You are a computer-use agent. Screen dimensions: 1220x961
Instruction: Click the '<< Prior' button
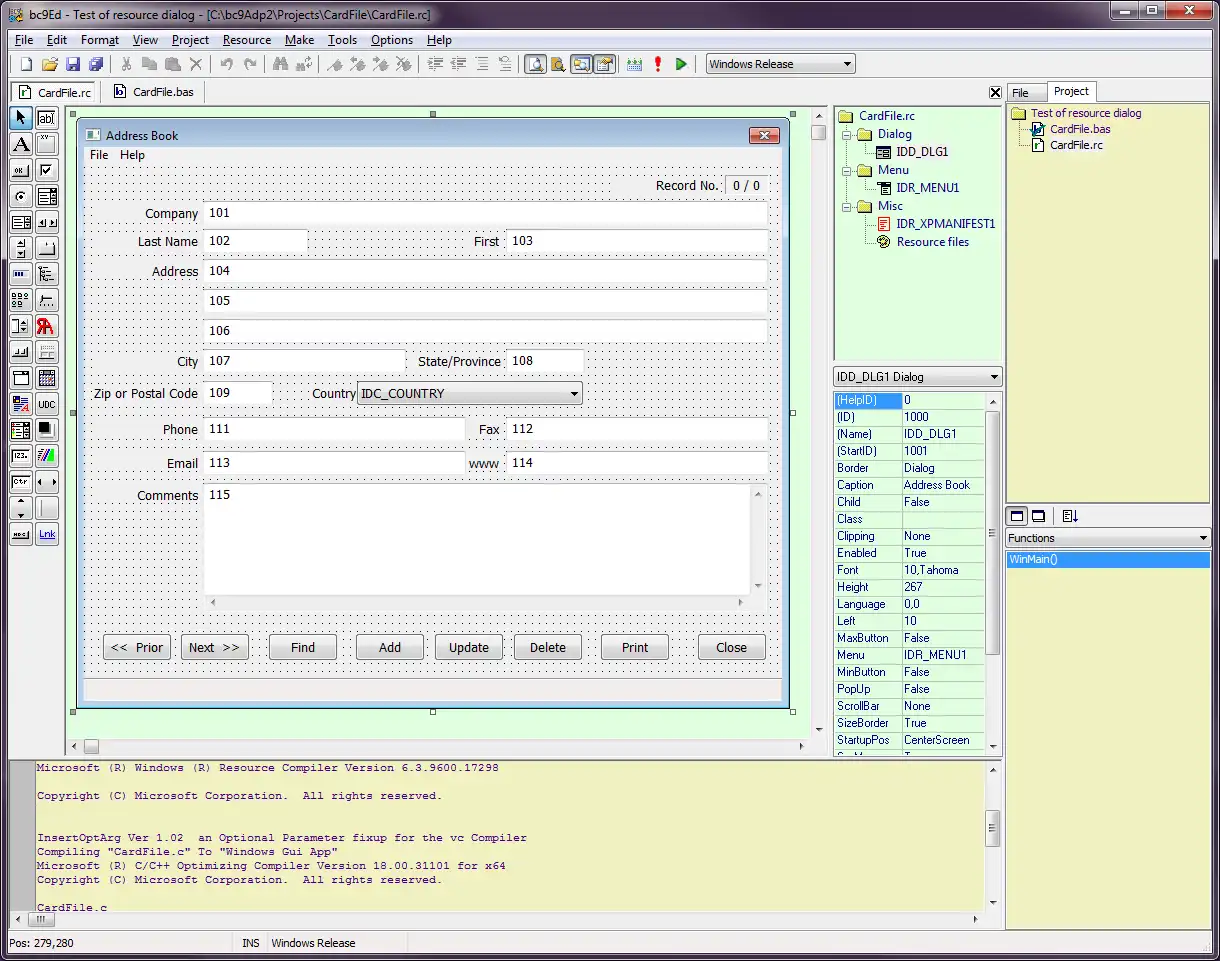point(137,647)
